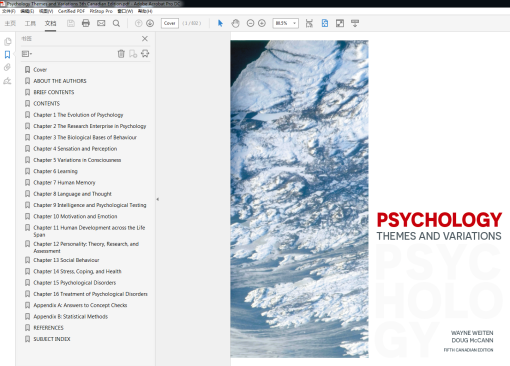The image size is (510, 366).
Task: Open the Page Thumbnails panel icon
Action: (x=7, y=42)
